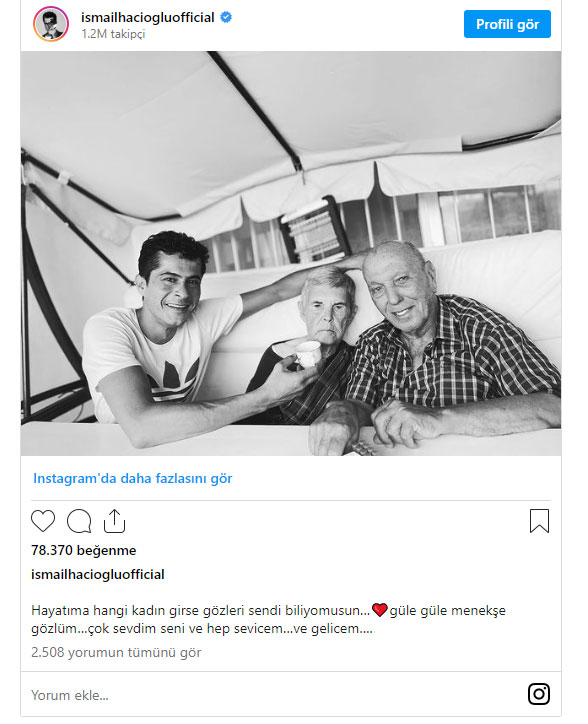Save the post with the bookmark icon
The image size is (588, 724).
[x=539, y=521]
